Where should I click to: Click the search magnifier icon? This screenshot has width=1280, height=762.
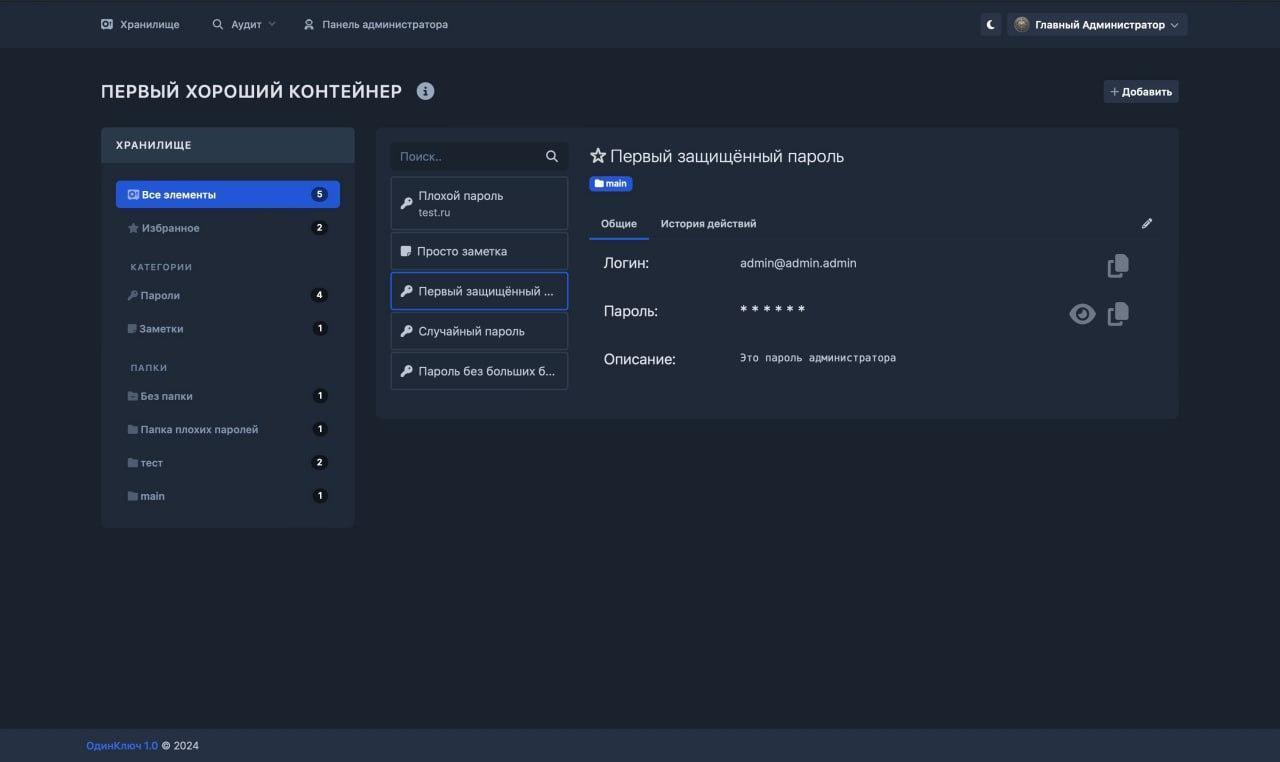(x=552, y=157)
